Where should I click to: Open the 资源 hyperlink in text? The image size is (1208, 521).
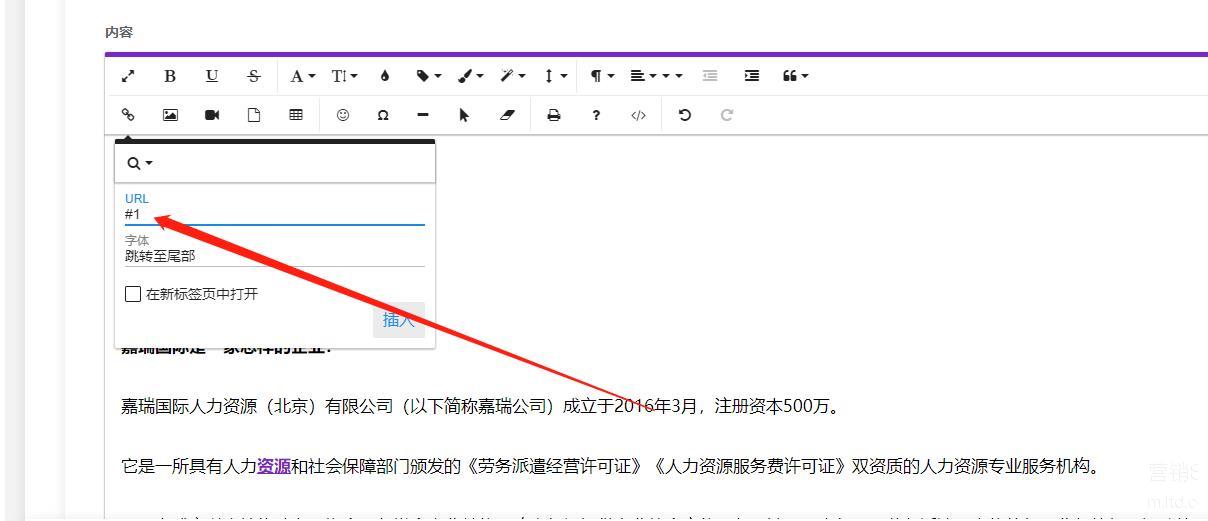(x=274, y=466)
